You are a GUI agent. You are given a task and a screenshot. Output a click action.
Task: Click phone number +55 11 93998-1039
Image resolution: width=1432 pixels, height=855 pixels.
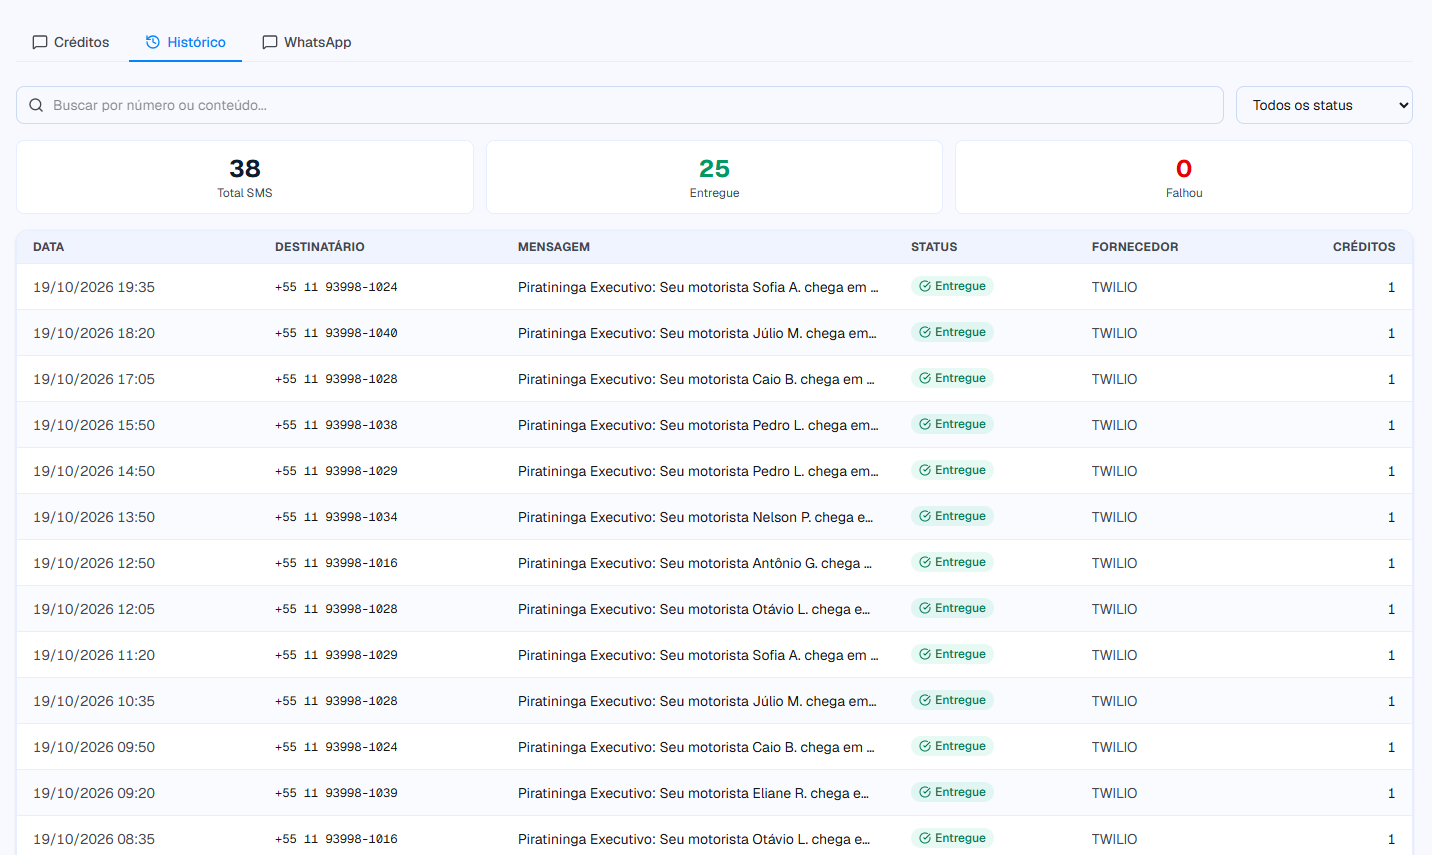pyautogui.click(x=336, y=793)
